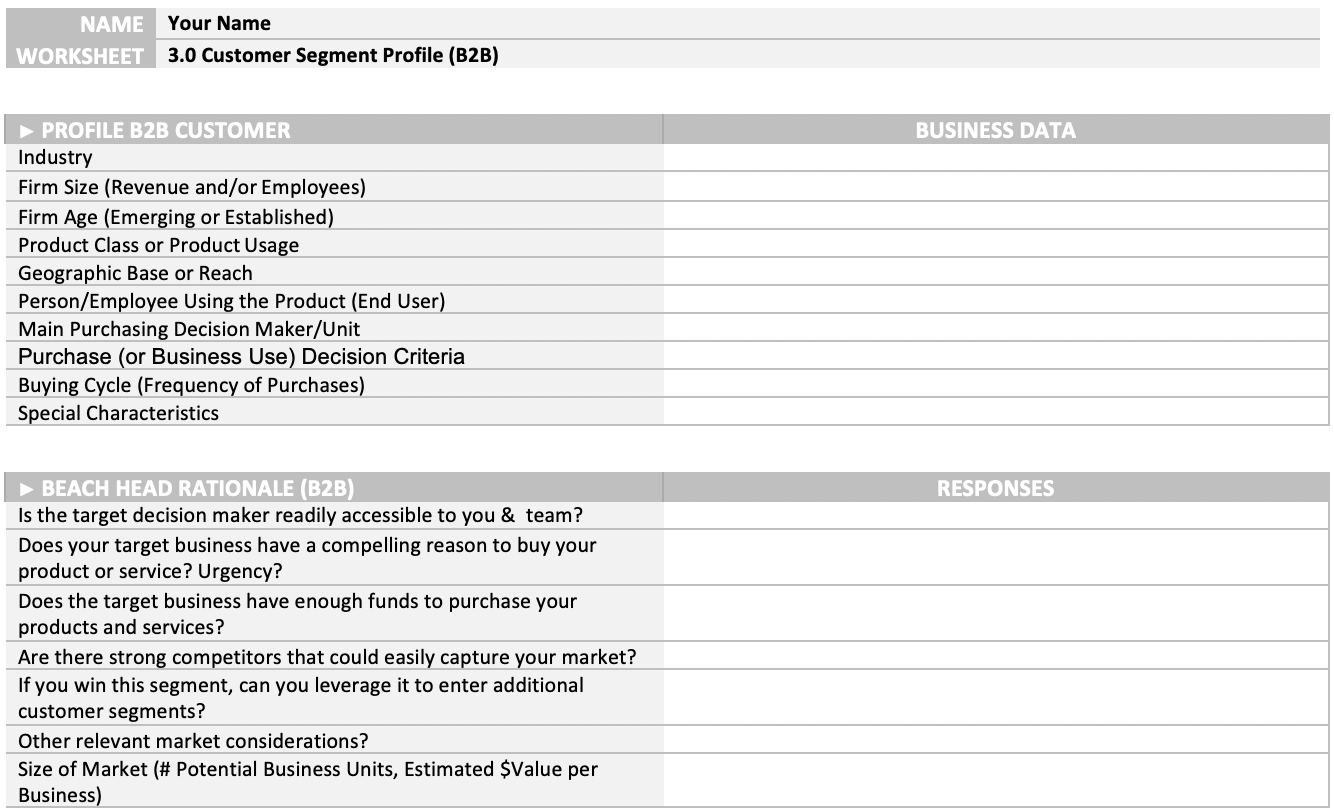Click the Size of Market response cell
The height and width of the screenshot is (812, 1334).
[x=995, y=782]
